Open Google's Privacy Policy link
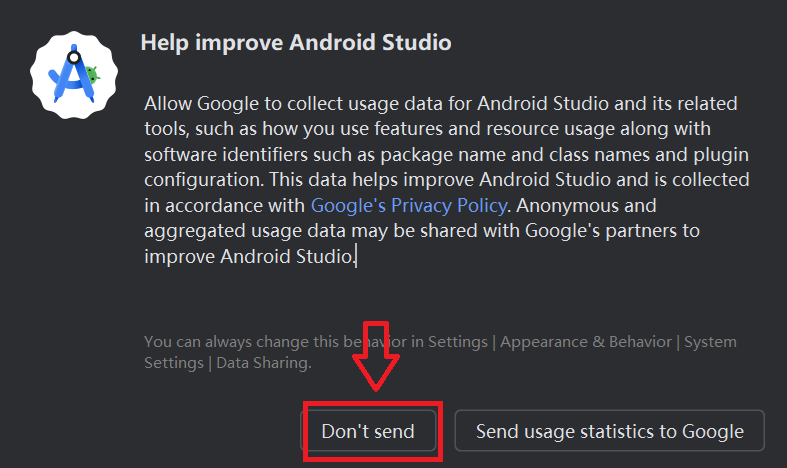The height and width of the screenshot is (468, 787). pyautogui.click(x=409, y=205)
